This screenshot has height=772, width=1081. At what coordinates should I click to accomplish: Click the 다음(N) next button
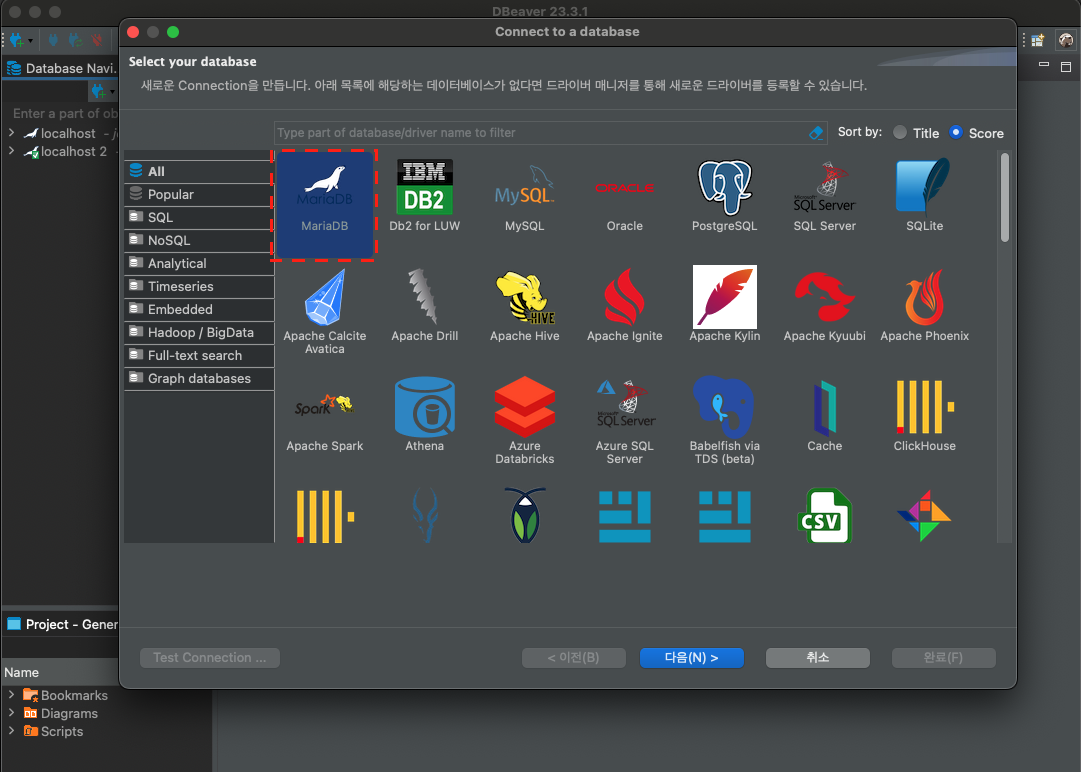point(691,658)
